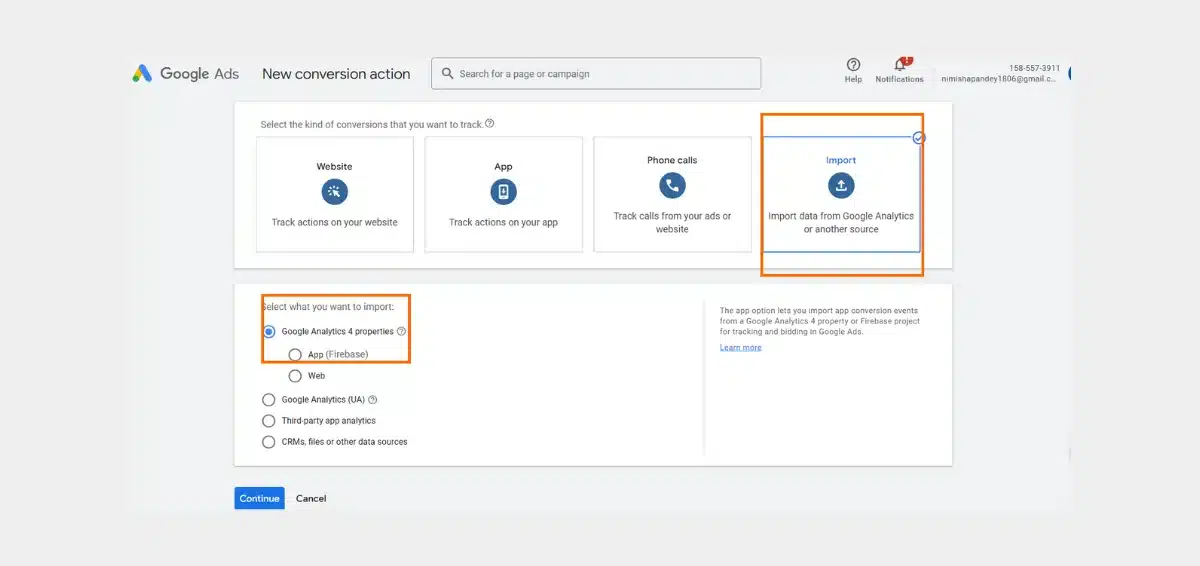
Task: Click the Continue button
Action: pyautogui.click(x=259, y=498)
